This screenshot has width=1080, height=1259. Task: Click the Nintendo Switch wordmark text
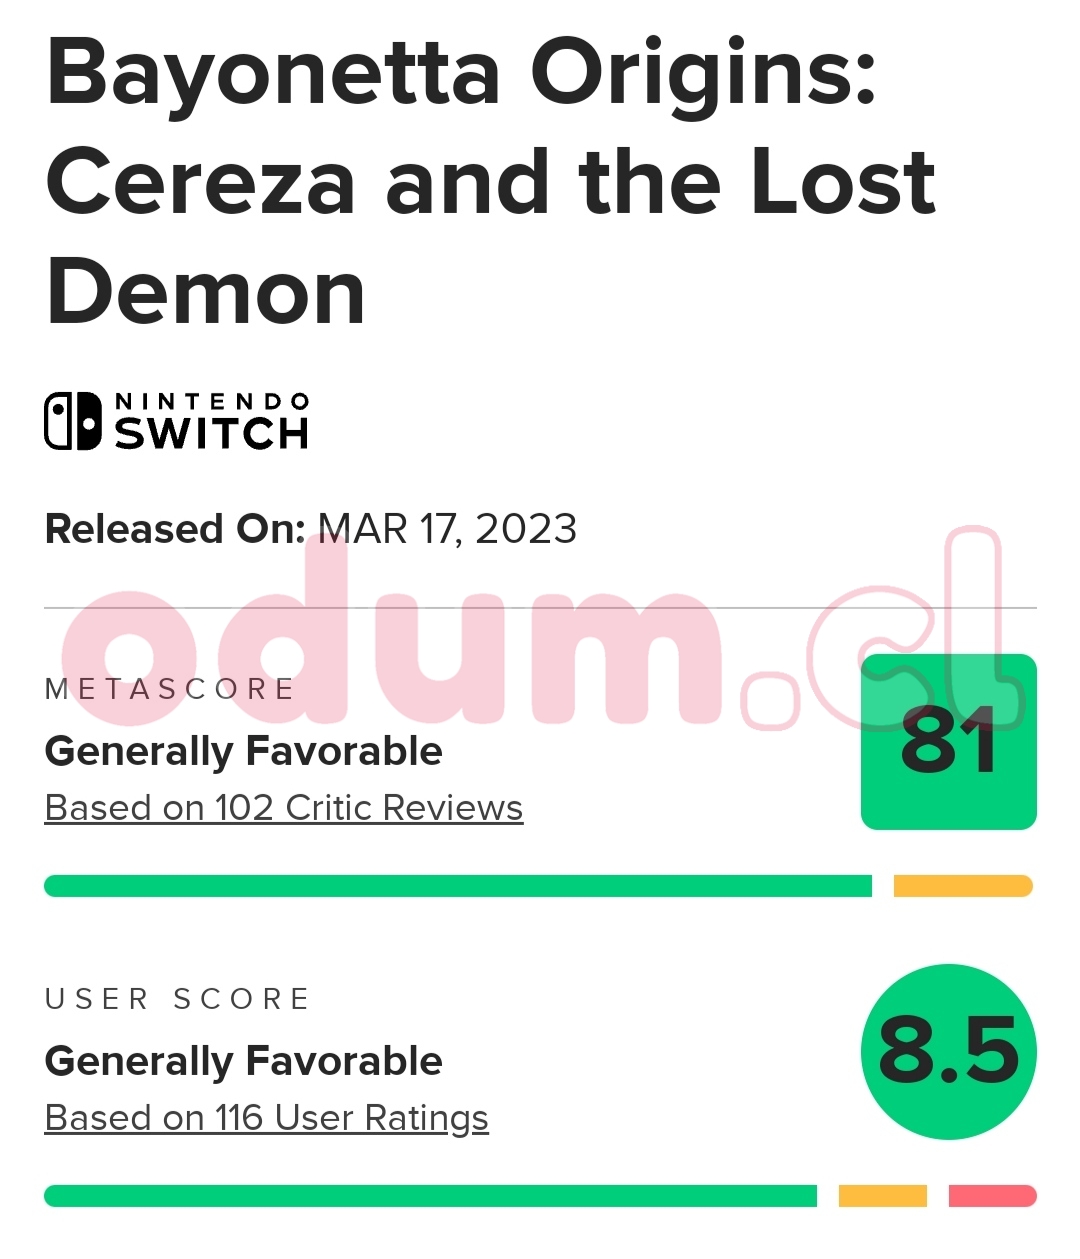point(211,421)
